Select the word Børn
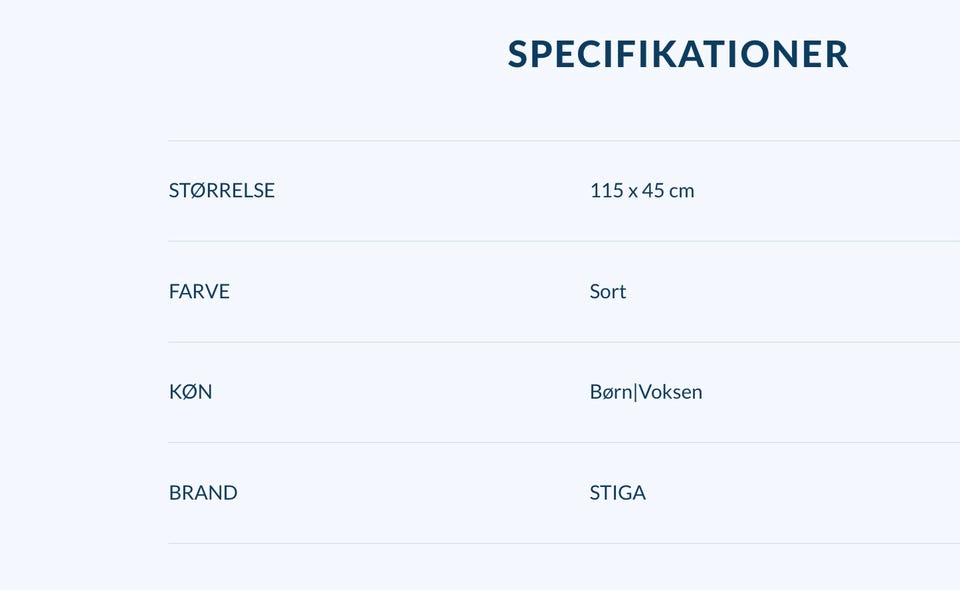The image size is (960, 590). [610, 392]
